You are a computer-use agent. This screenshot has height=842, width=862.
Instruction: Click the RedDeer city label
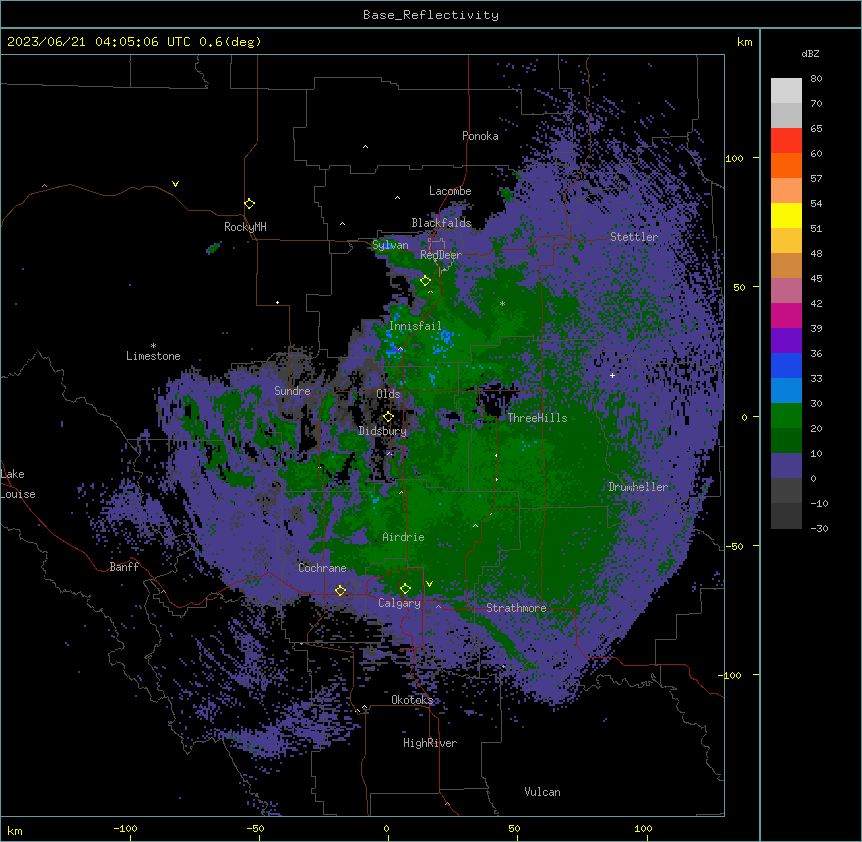point(441,255)
